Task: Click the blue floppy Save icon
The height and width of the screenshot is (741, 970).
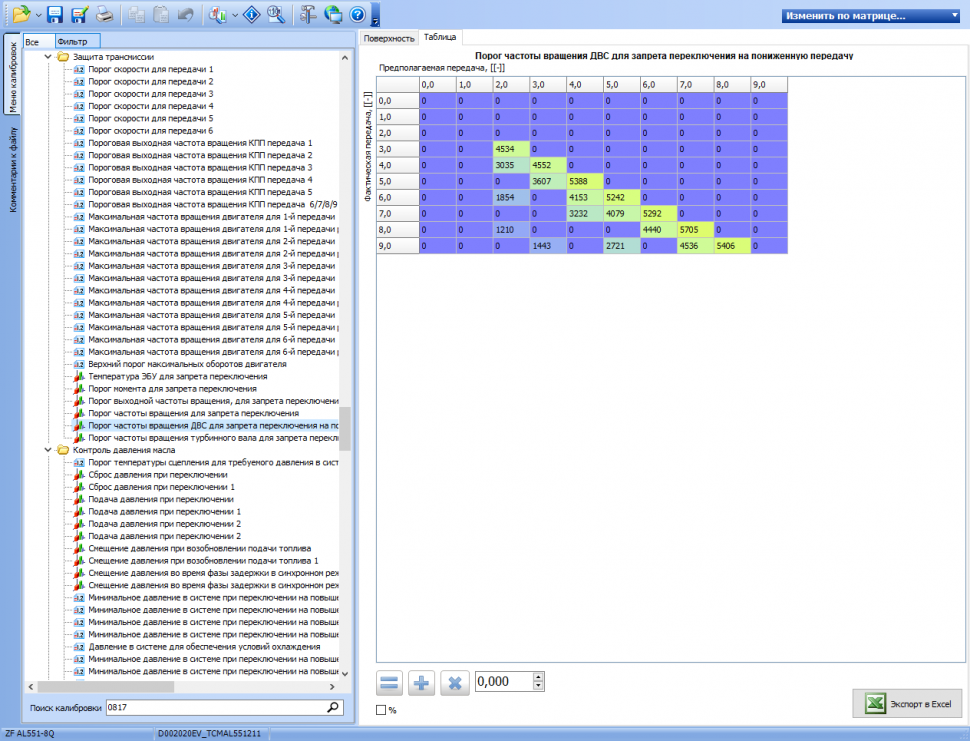Action: [55, 14]
